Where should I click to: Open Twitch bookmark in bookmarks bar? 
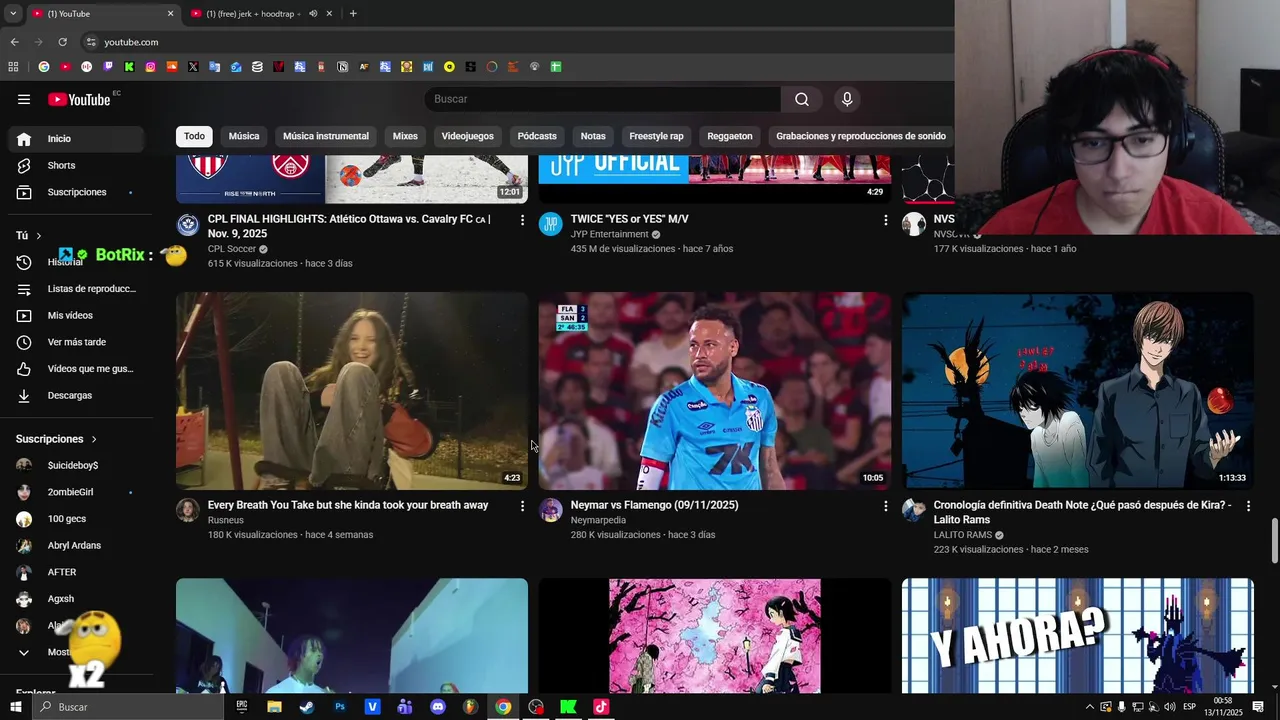pyautogui.click(x=108, y=67)
